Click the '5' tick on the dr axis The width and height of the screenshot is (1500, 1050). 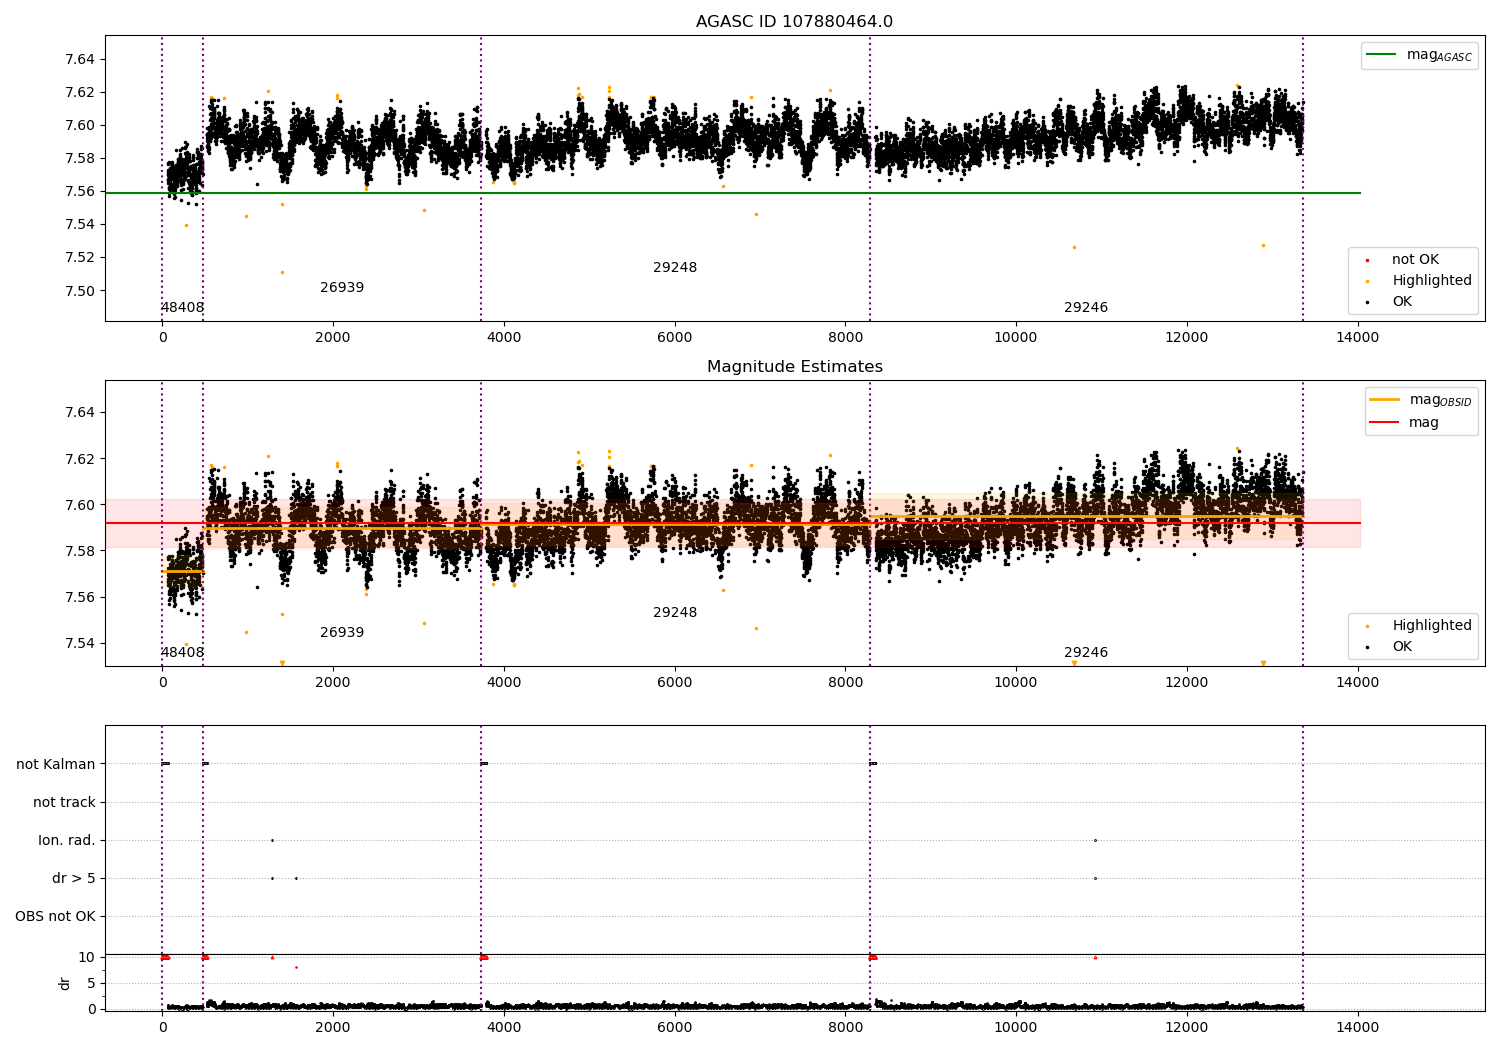click(91, 983)
